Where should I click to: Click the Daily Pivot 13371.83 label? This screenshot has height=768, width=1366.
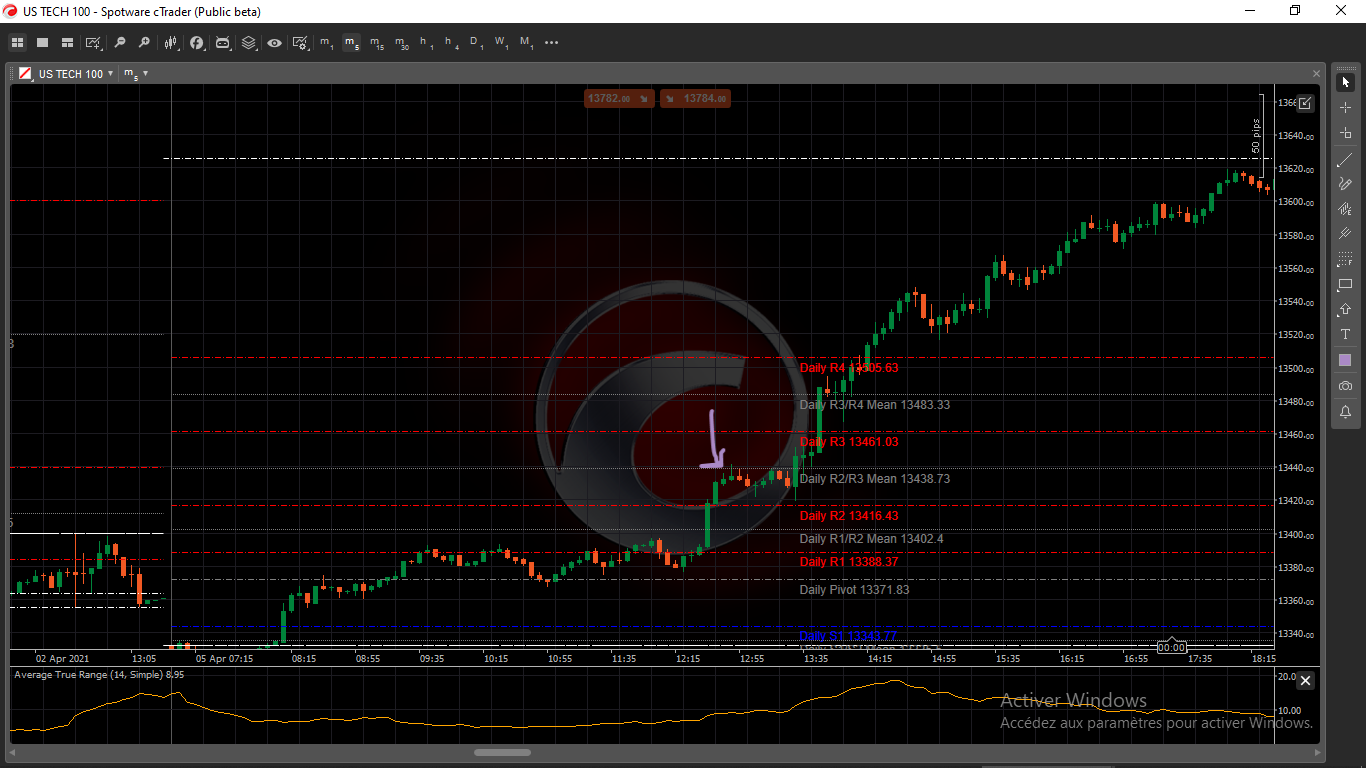[855, 590]
